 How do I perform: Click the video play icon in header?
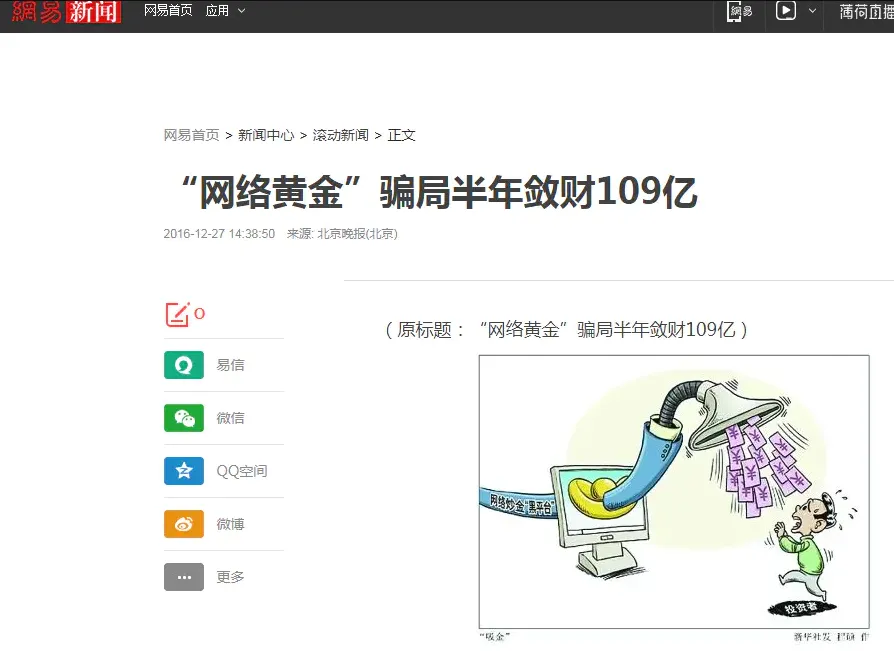pos(786,10)
